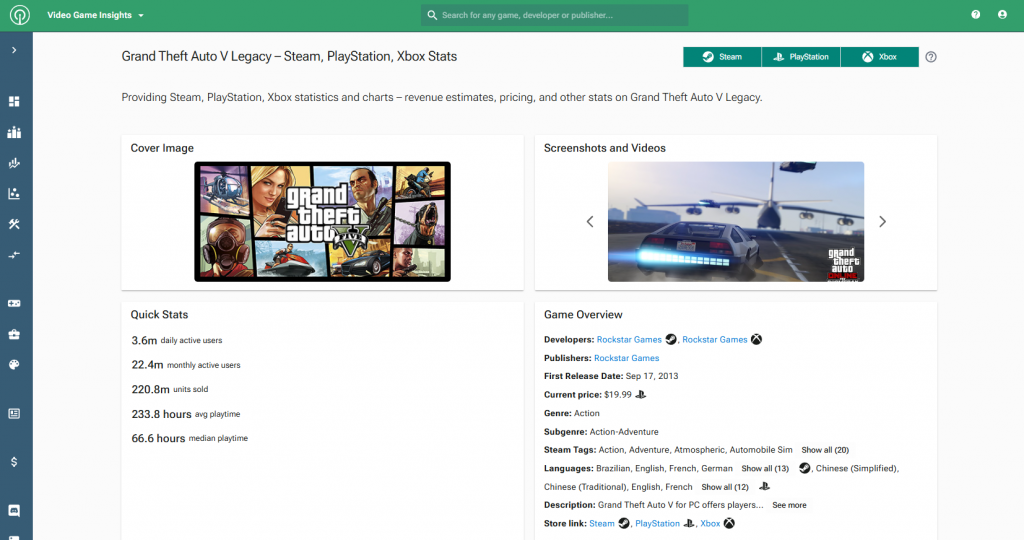Open the podium rankings icon in sidebar
Image resolution: width=1024 pixels, height=540 pixels.
coord(14,133)
